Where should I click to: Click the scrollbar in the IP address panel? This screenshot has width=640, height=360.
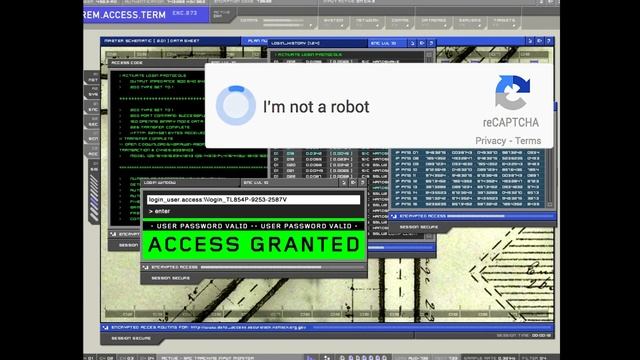point(550,178)
